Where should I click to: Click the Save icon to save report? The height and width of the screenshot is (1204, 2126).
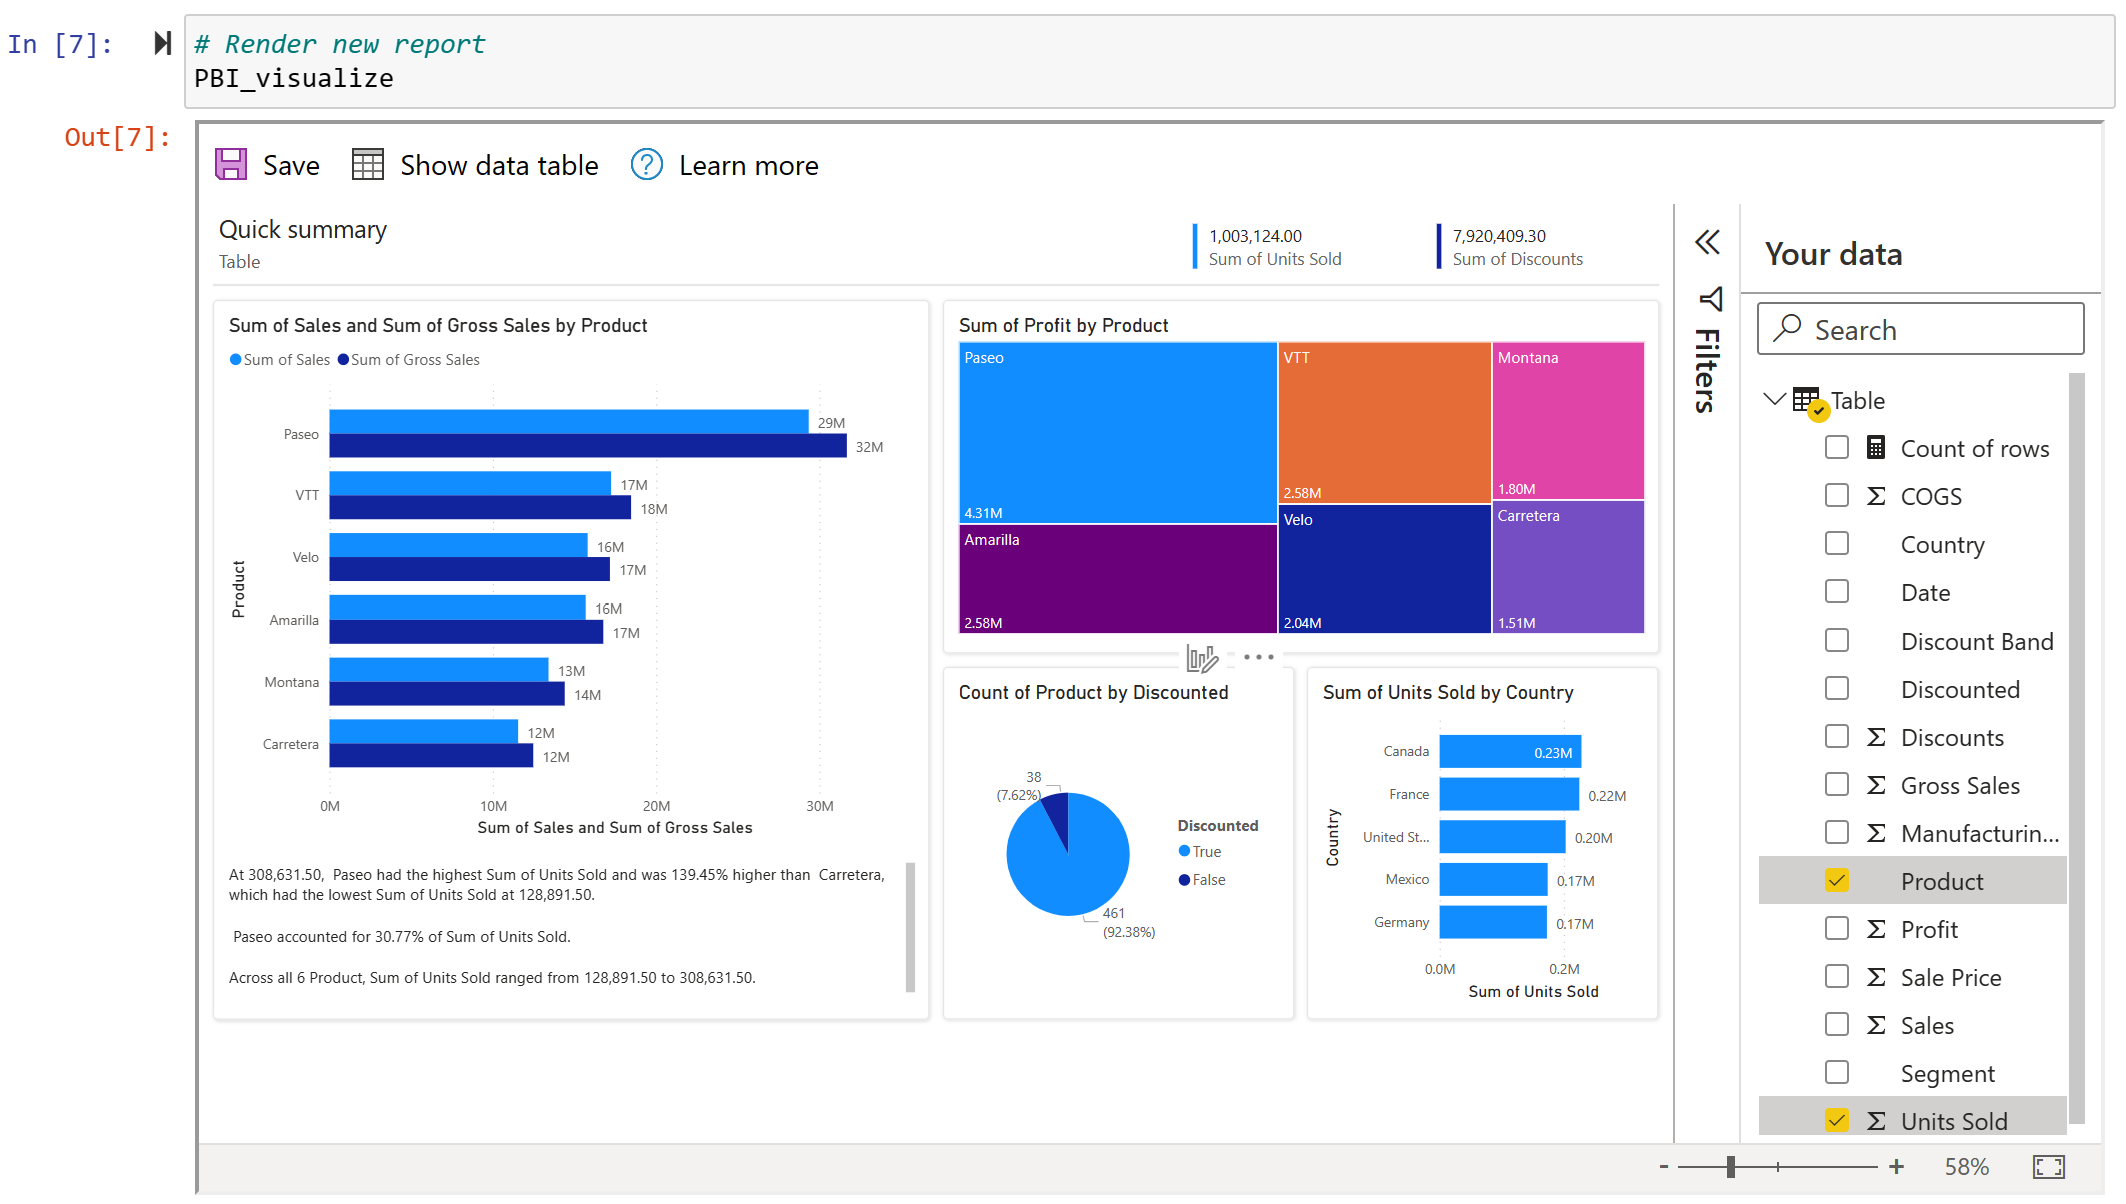232,165
